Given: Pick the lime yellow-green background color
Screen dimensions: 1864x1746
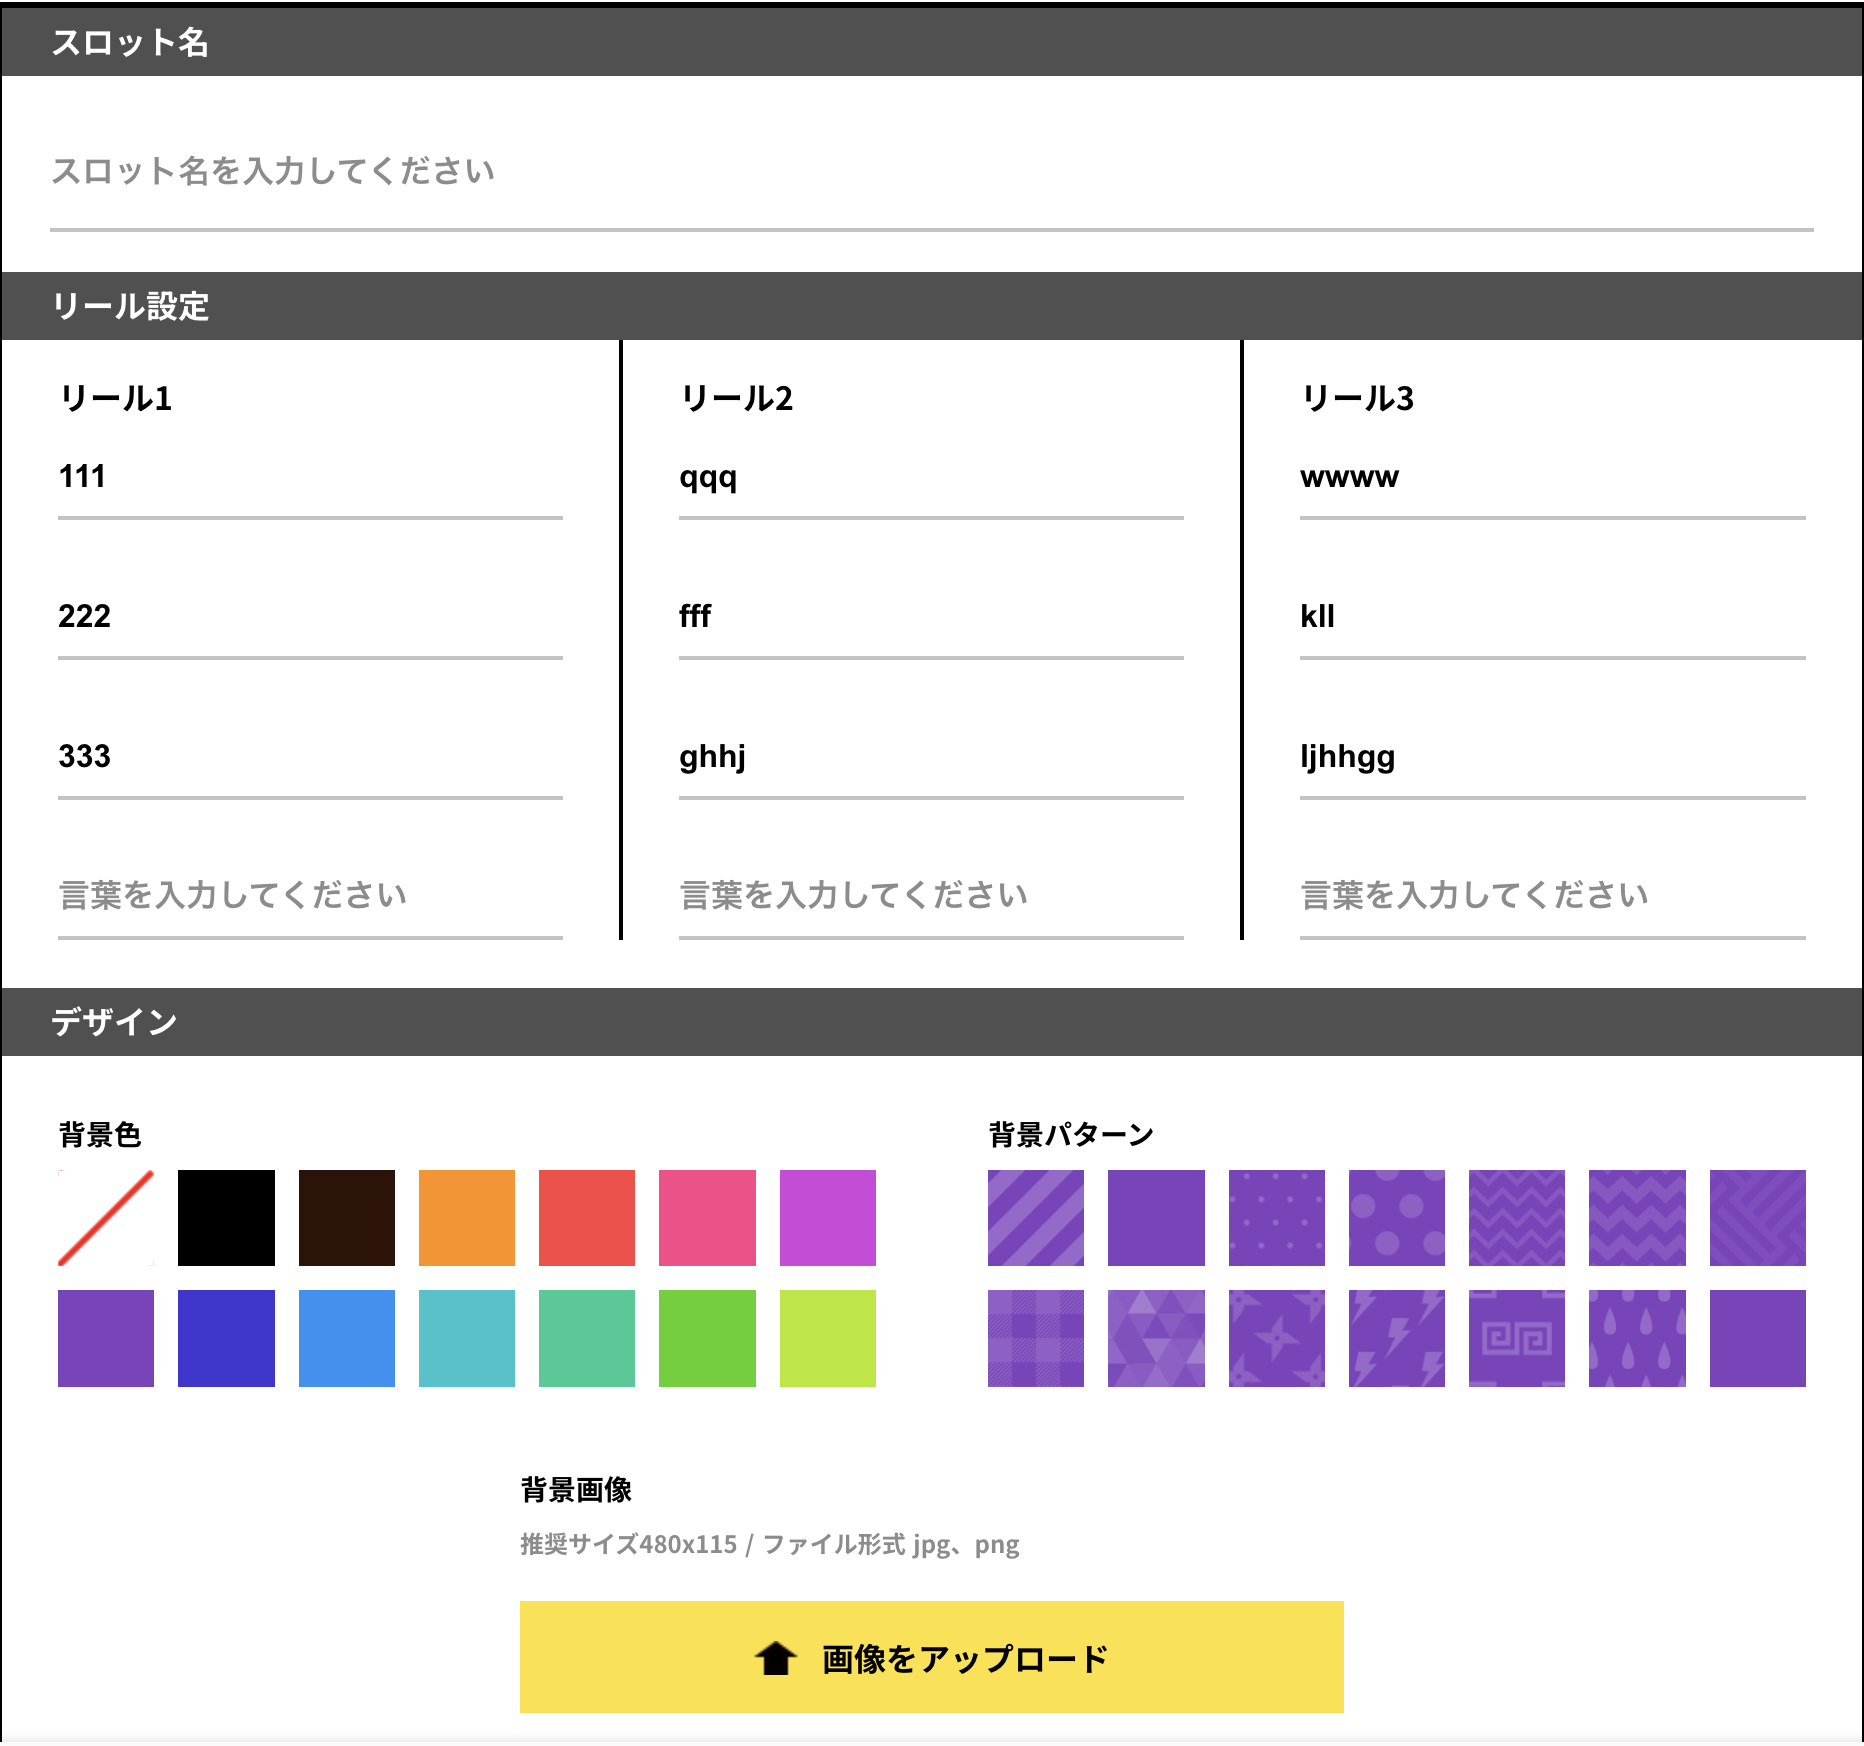Looking at the screenshot, I should coord(828,1338).
